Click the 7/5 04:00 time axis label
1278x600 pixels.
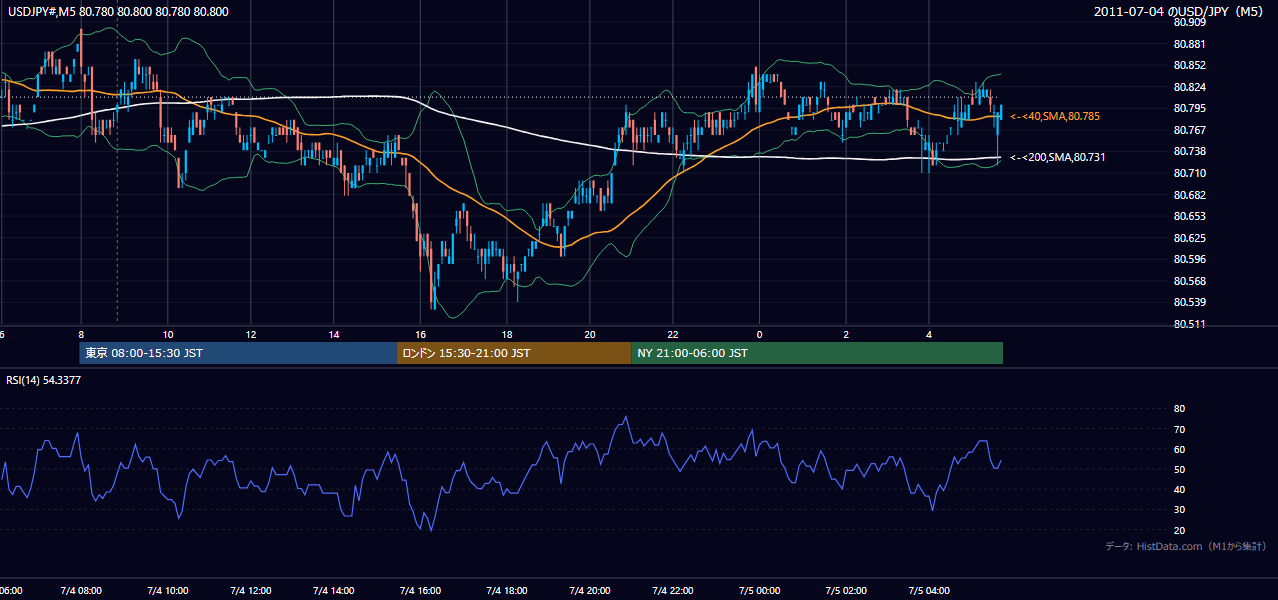tap(928, 591)
